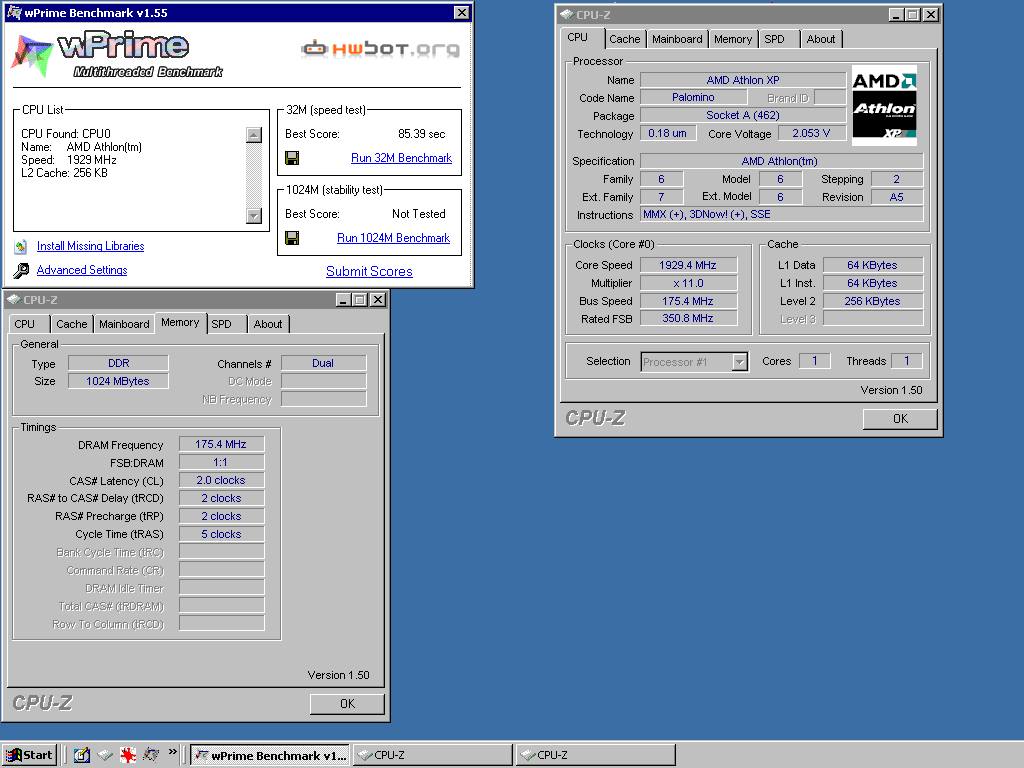Run the 32M Benchmark

click(x=401, y=158)
